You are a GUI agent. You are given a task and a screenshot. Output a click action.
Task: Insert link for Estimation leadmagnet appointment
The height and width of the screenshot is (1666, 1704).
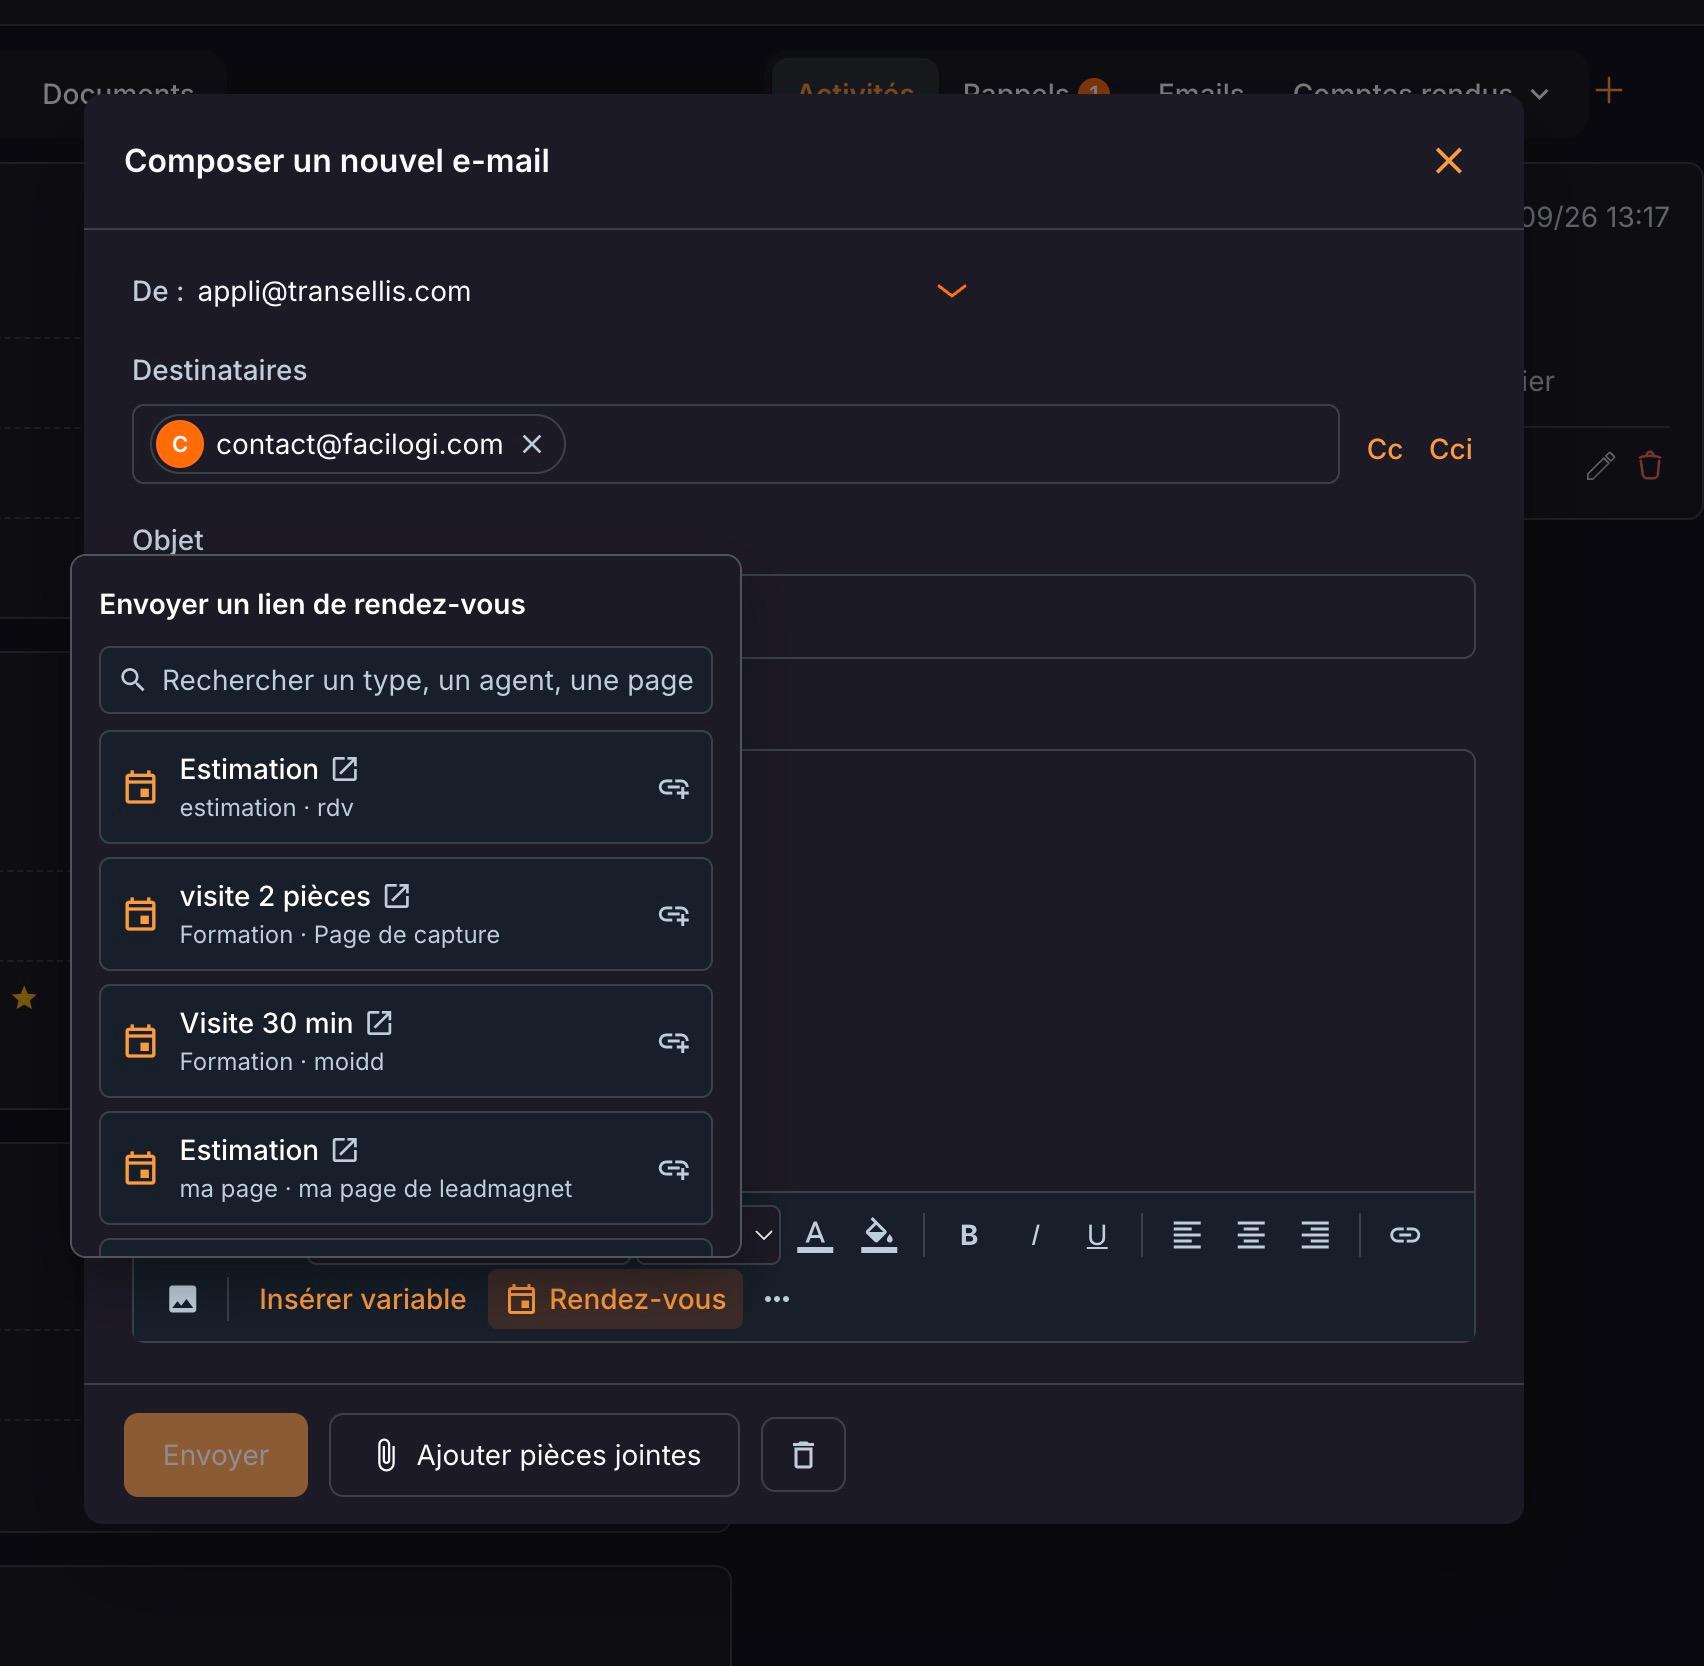click(674, 1169)
